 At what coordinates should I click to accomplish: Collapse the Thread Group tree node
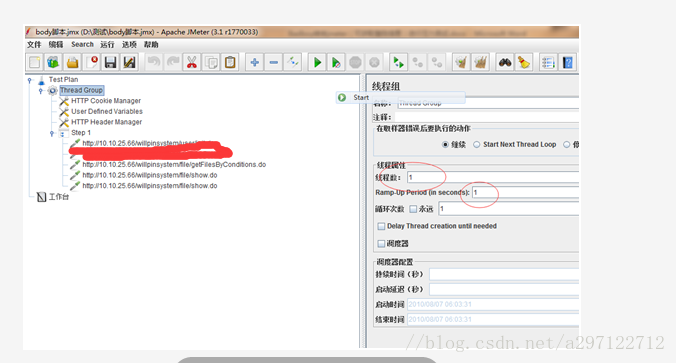pos(41,91)
